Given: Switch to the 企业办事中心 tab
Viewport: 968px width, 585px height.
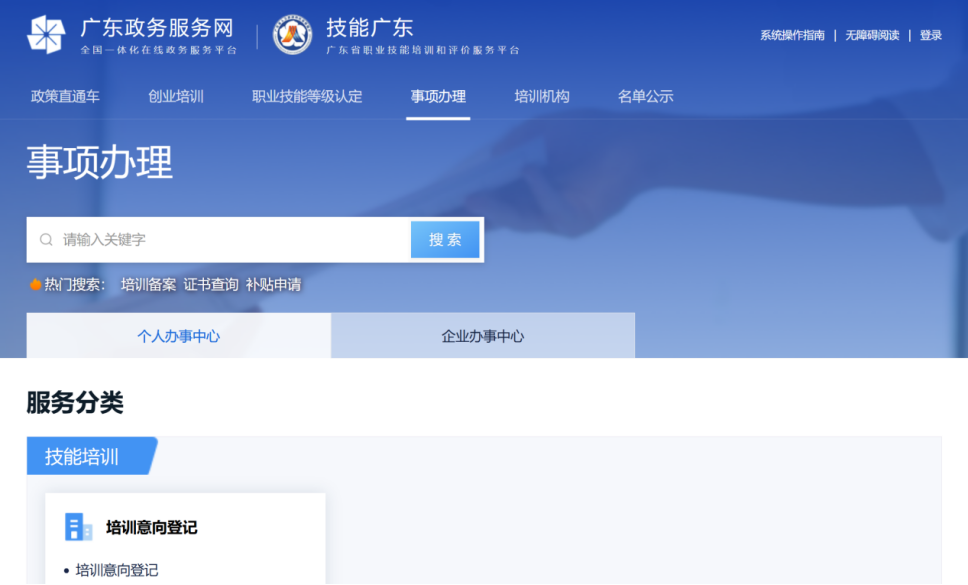Looking at the screenshot, I should [x=482, y=335].
